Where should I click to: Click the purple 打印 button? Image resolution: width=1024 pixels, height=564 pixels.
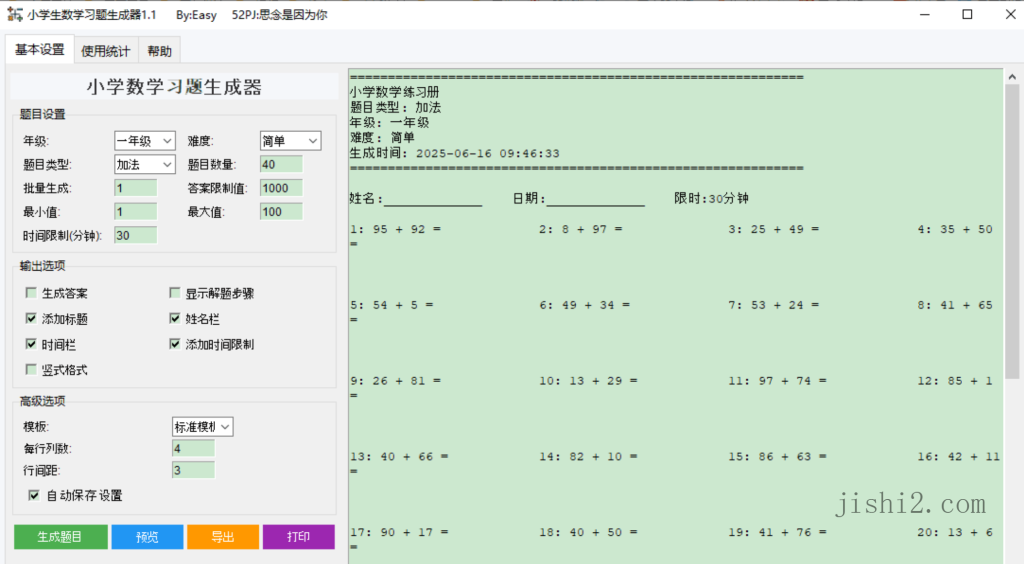click(x=298, y=537)
